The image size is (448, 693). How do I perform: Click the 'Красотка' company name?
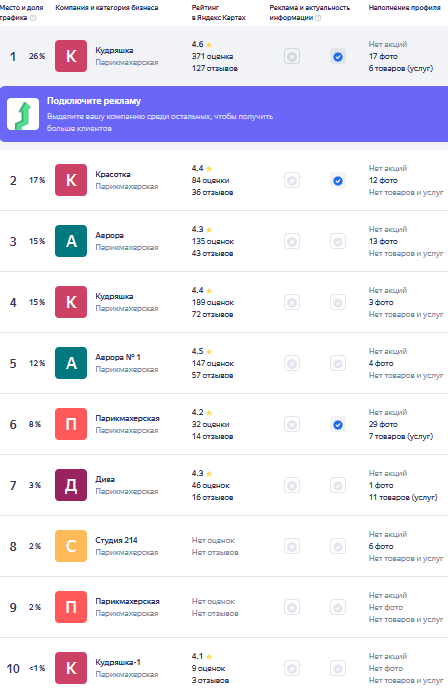pos(113,174)
